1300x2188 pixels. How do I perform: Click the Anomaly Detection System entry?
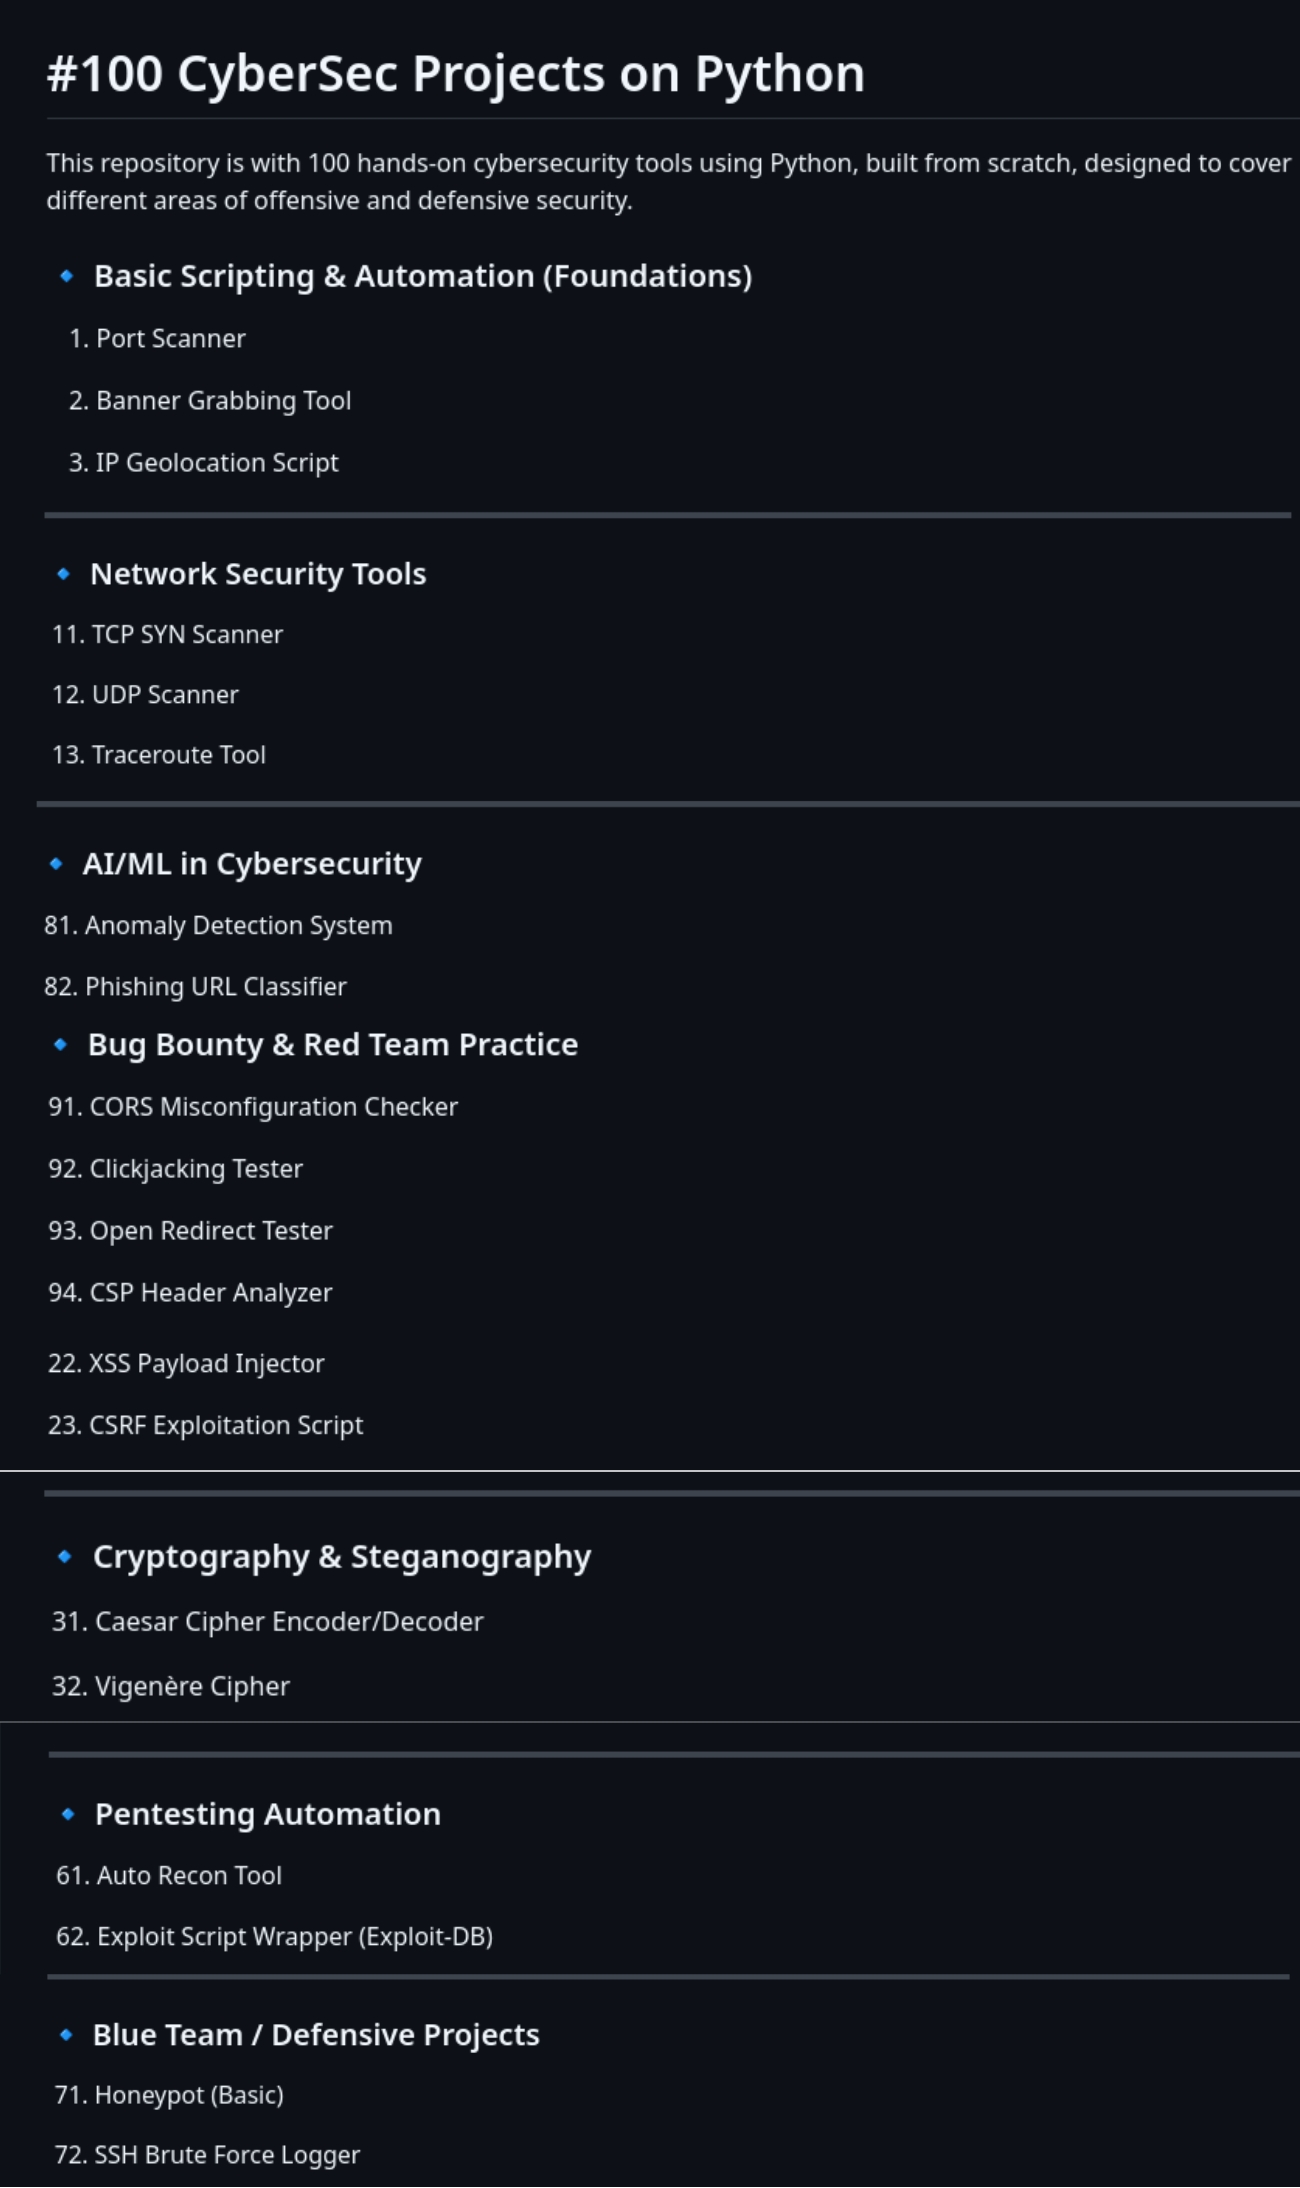coord(238,926)
